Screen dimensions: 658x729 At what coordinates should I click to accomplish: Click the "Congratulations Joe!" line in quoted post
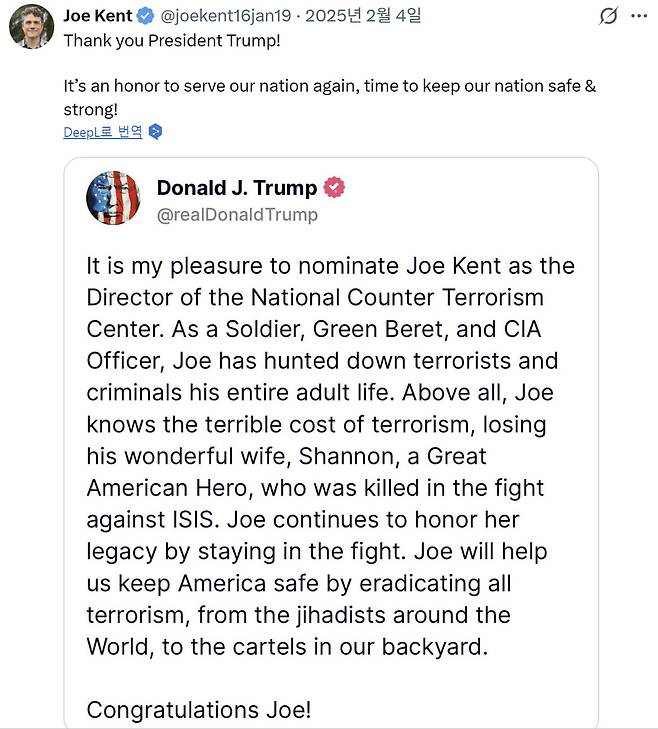[x=199, y=710]
